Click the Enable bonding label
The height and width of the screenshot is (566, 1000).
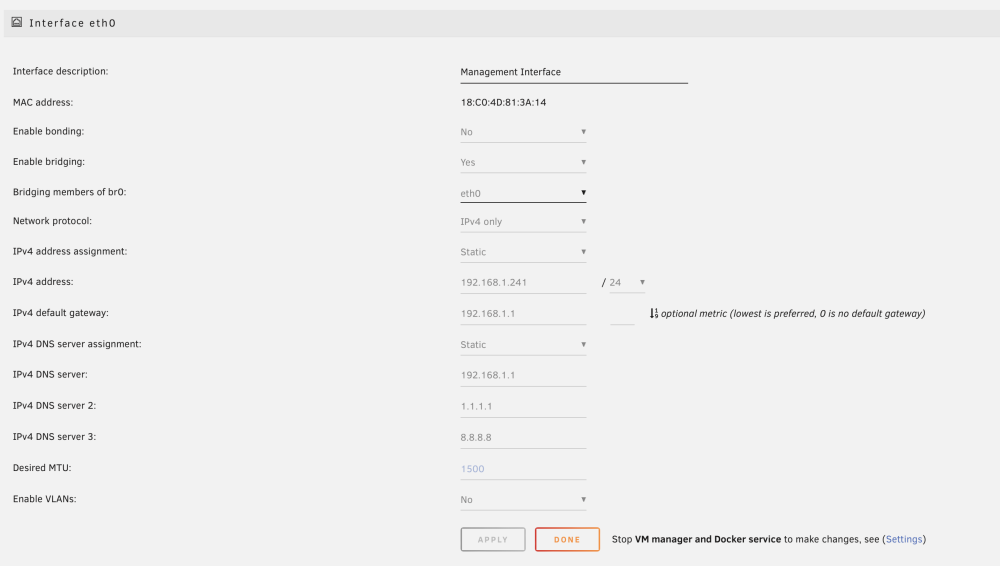(48, 131)
